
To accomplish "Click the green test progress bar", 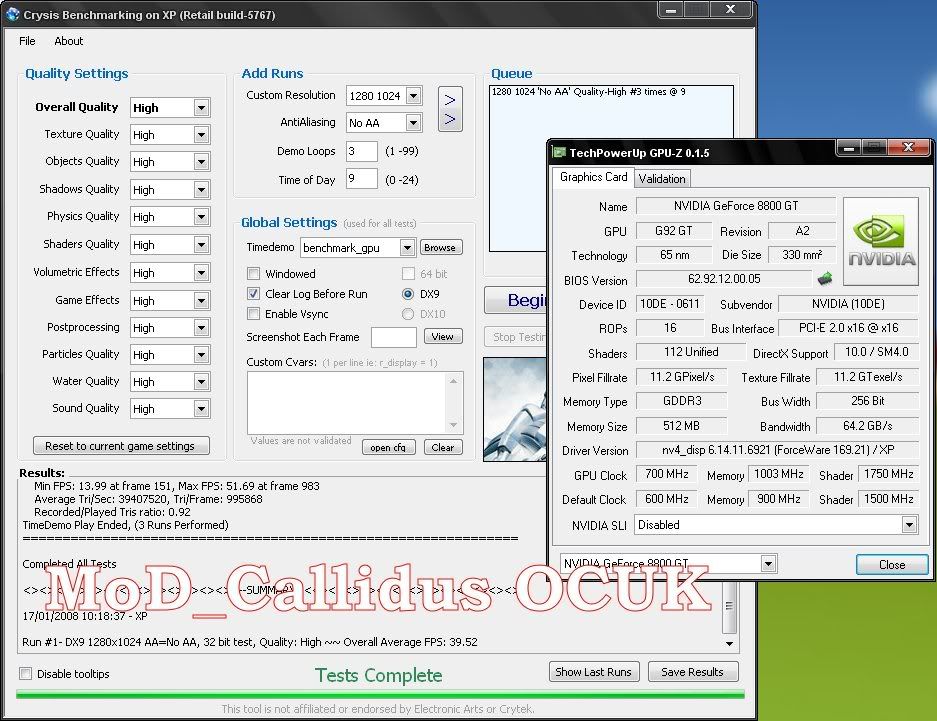I will [x=380, y=694].
